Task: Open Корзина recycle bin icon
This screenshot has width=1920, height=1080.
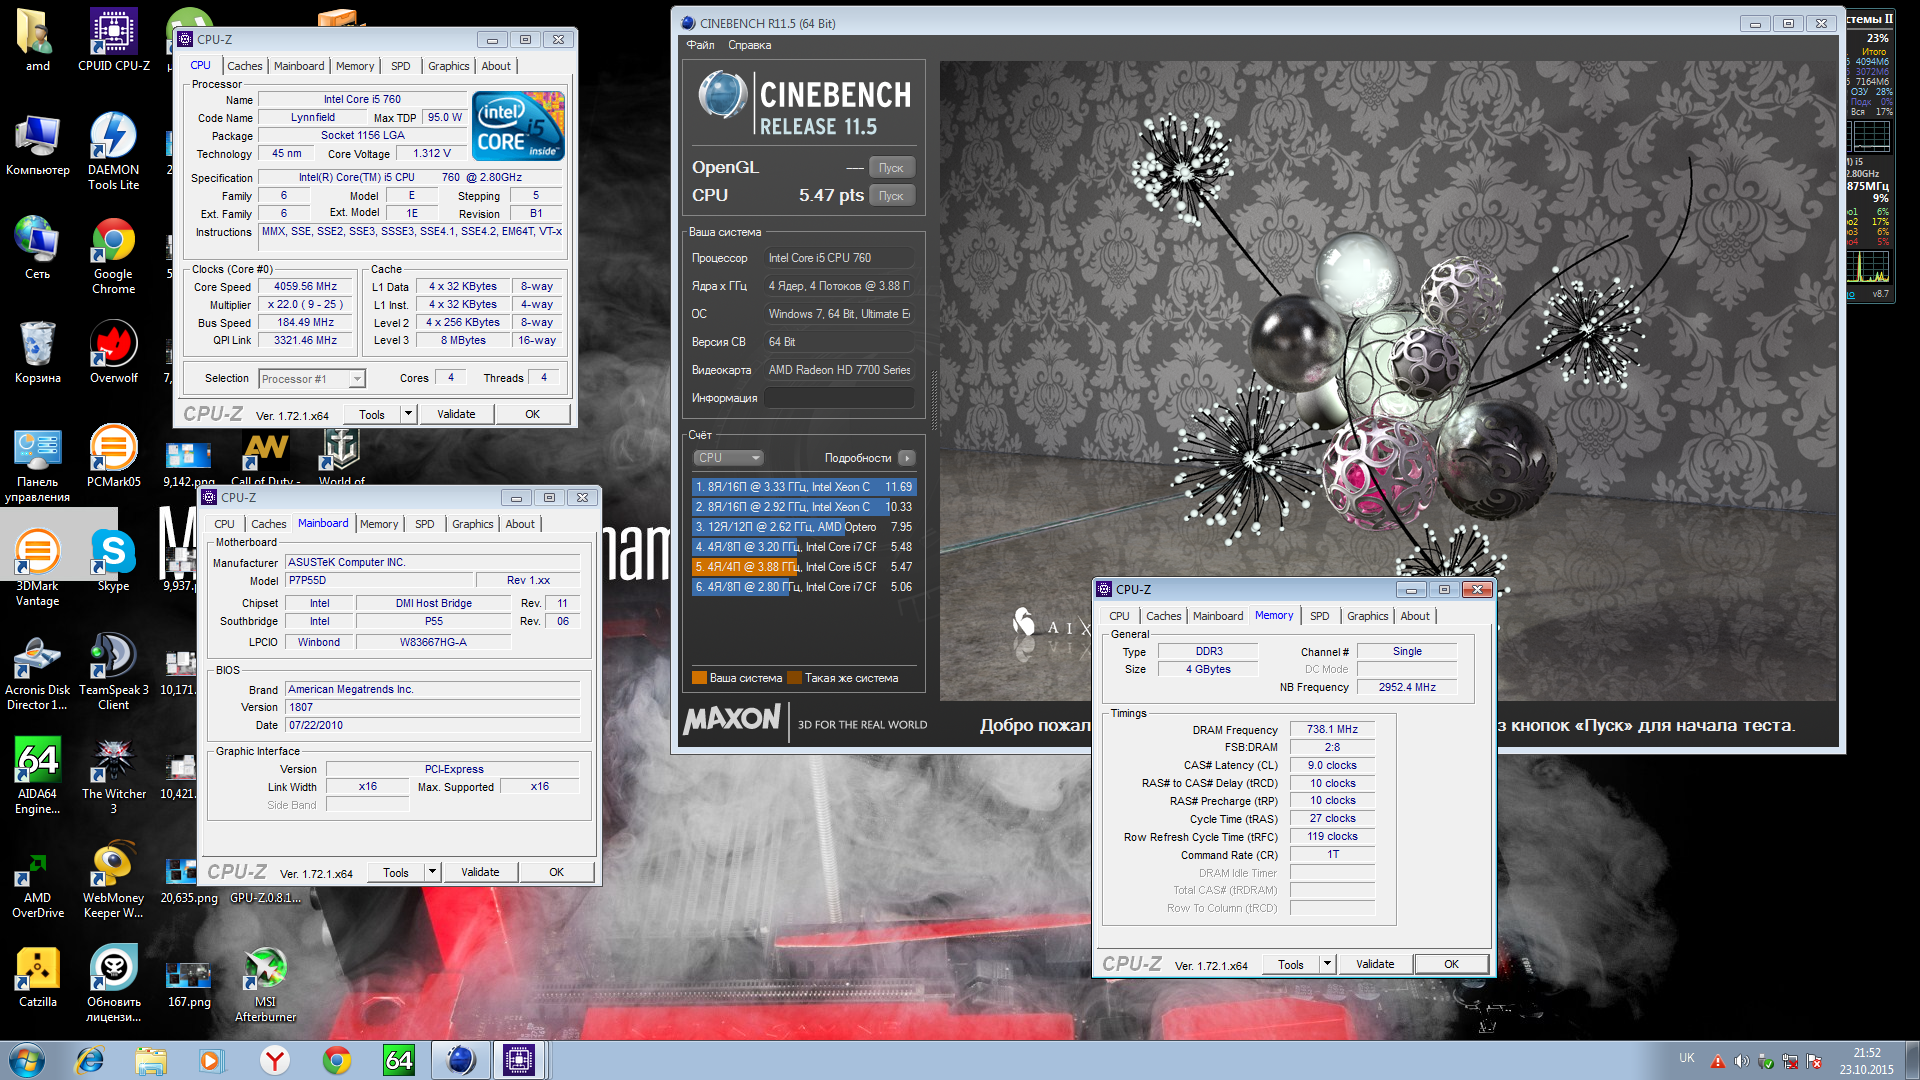Action: 37,352
